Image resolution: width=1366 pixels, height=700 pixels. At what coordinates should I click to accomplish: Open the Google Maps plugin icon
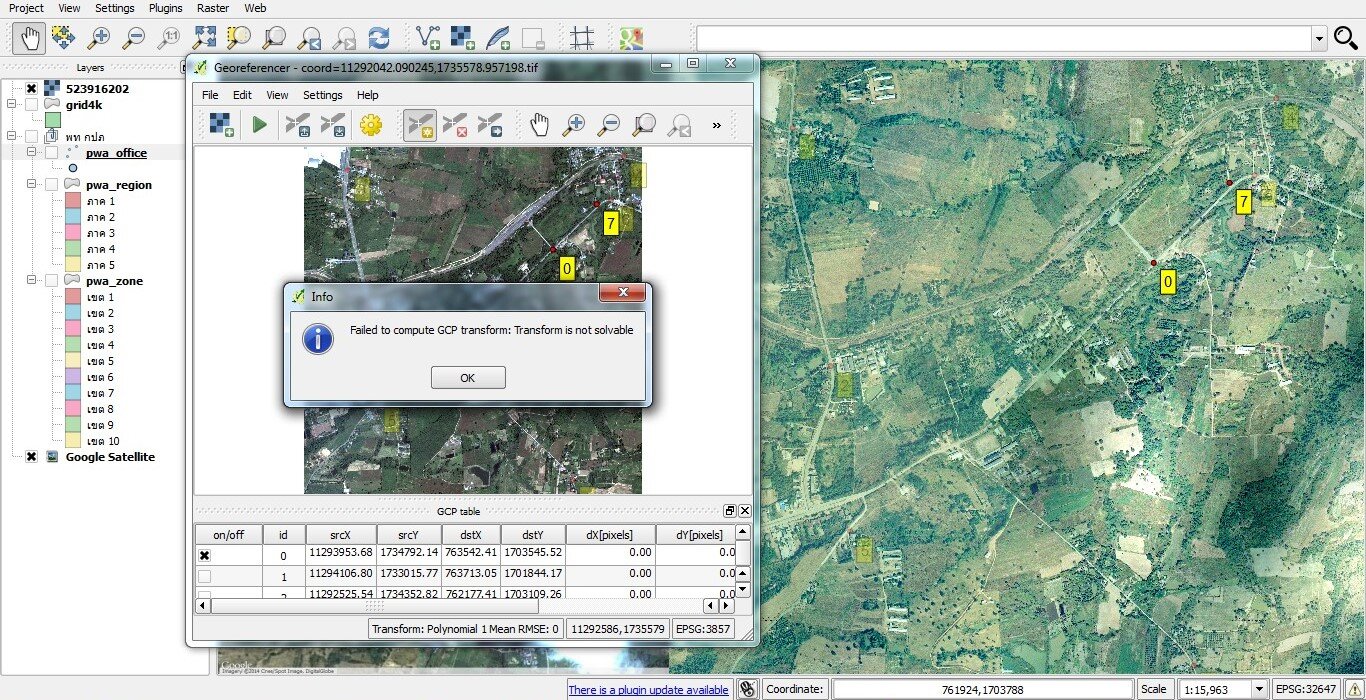(x=631, y=39)
